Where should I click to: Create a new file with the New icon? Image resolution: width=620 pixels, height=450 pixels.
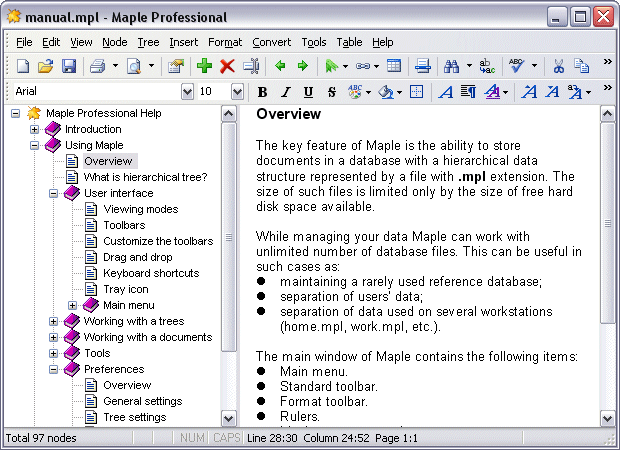click(x=23, y=66)
